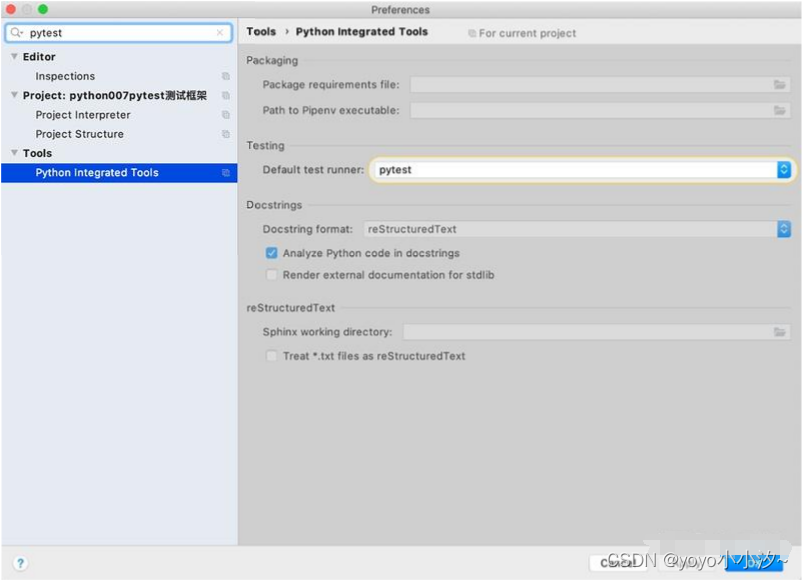Browse for Pipenv executable path folder icon
This screenshot has width=803, height=580.
tap(779, 110)
